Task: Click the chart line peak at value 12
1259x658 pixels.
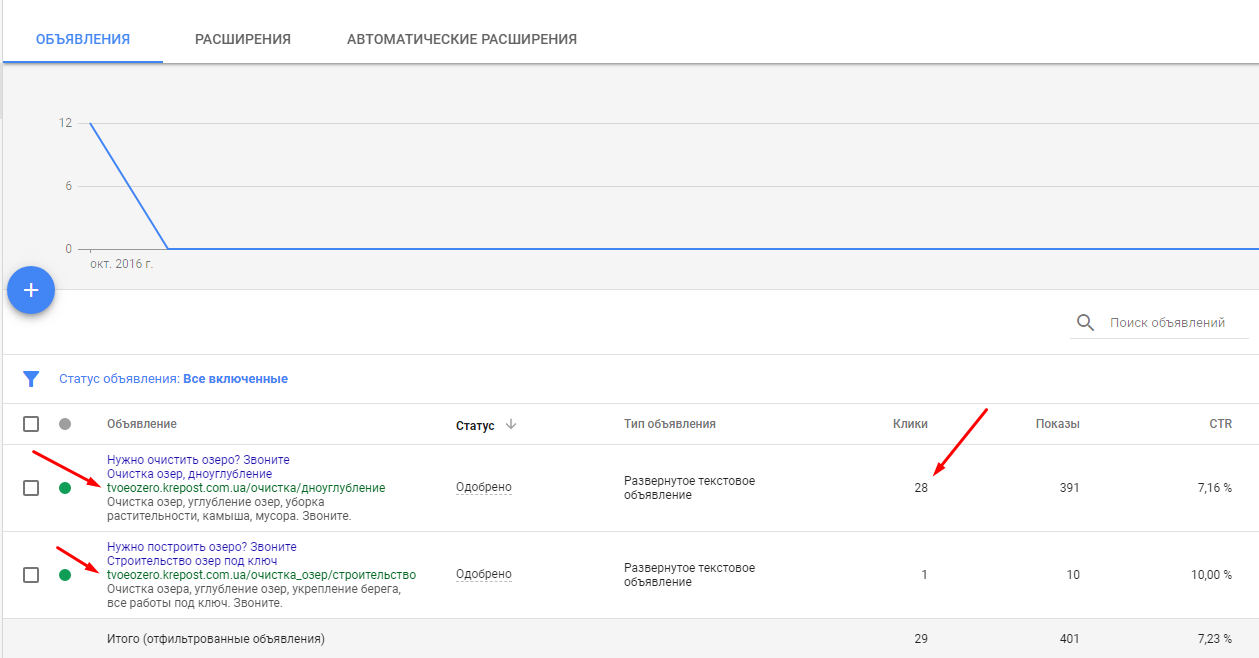Action: 90,124
